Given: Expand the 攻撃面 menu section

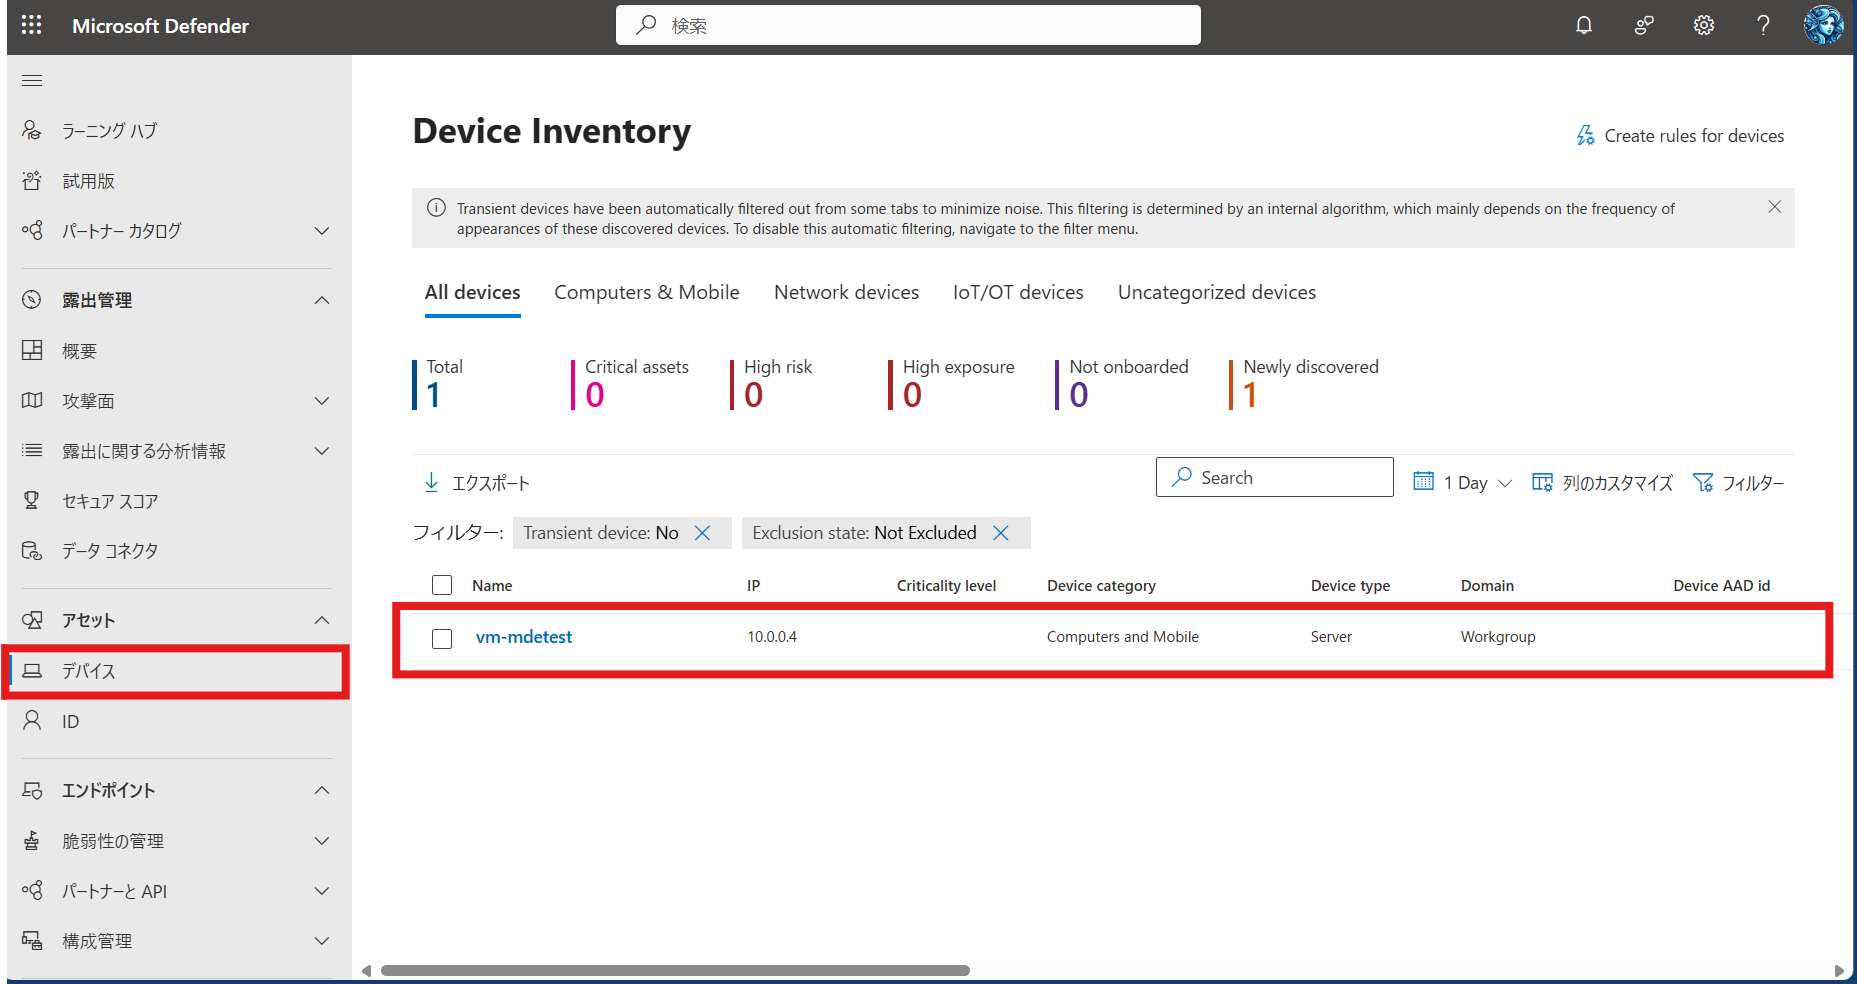Looking at the screenshot, I should 321,401.
